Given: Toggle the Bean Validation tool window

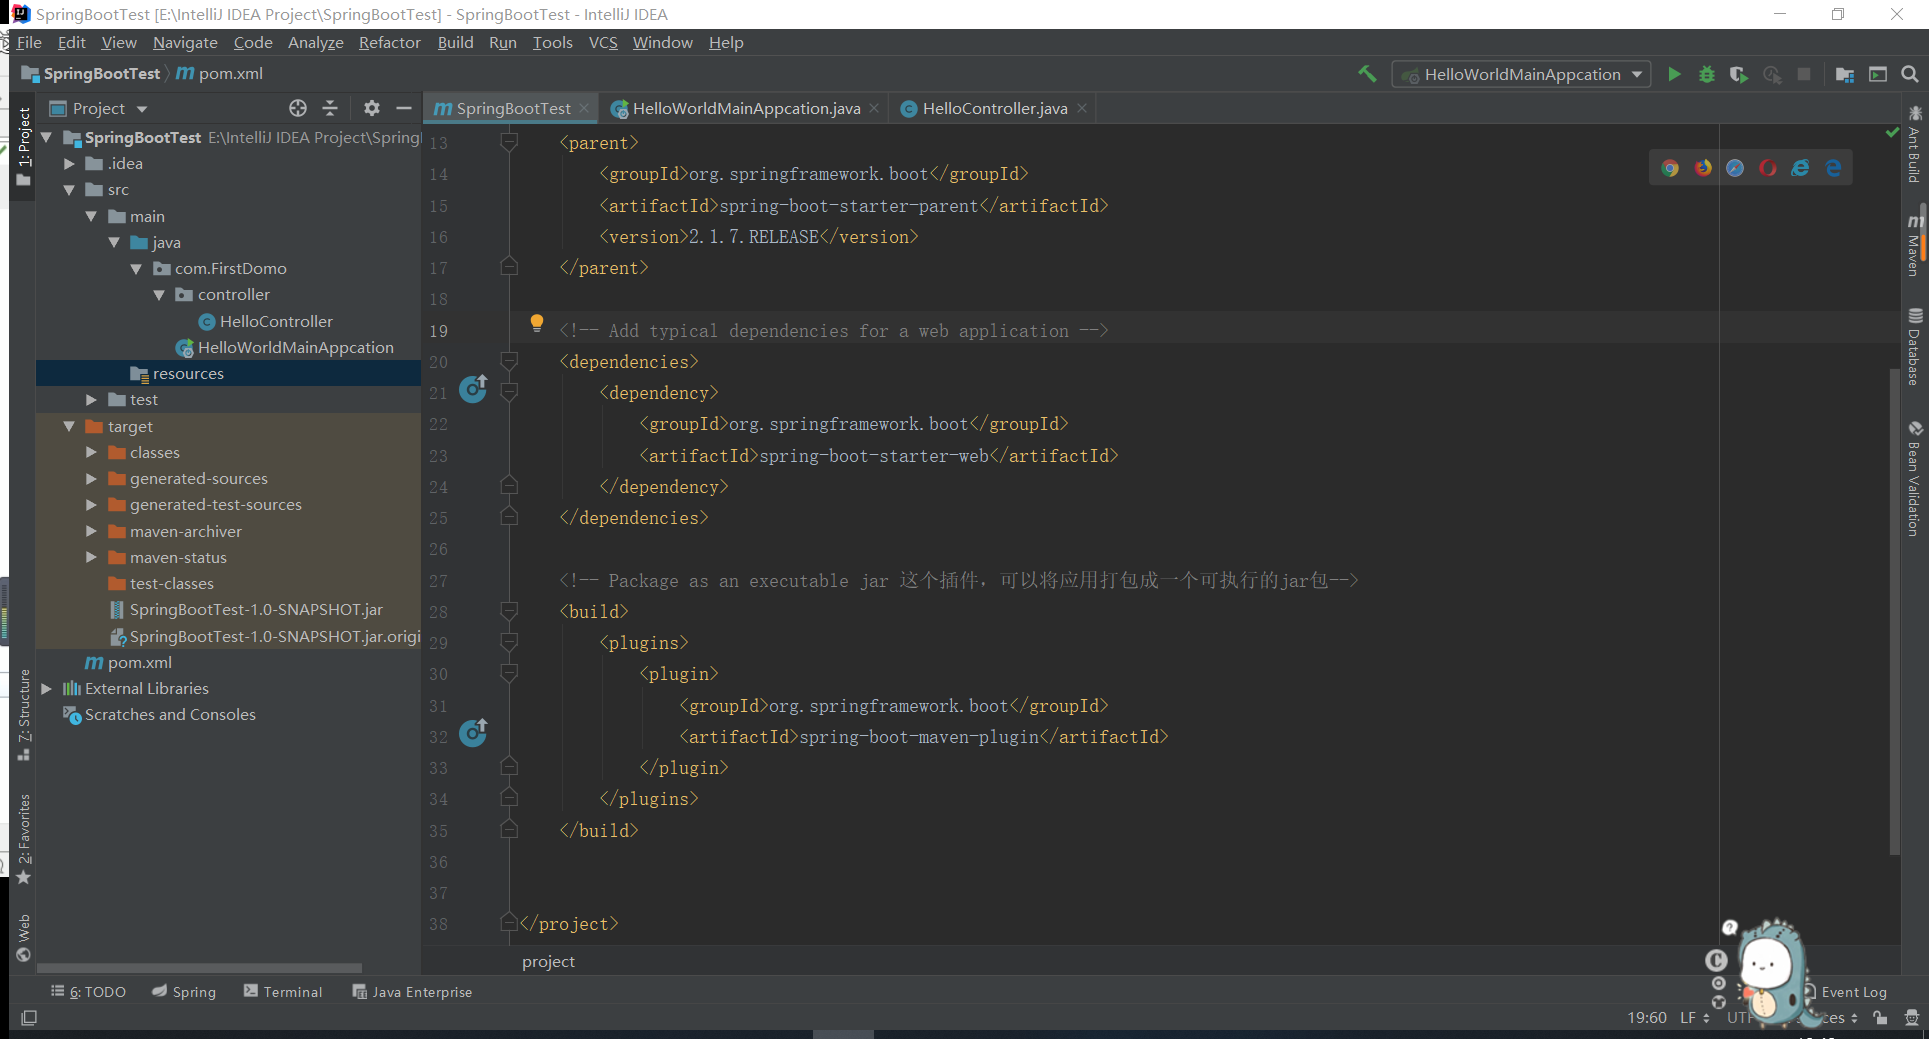Looking at the screenshot, I should tap(1914, 479).
